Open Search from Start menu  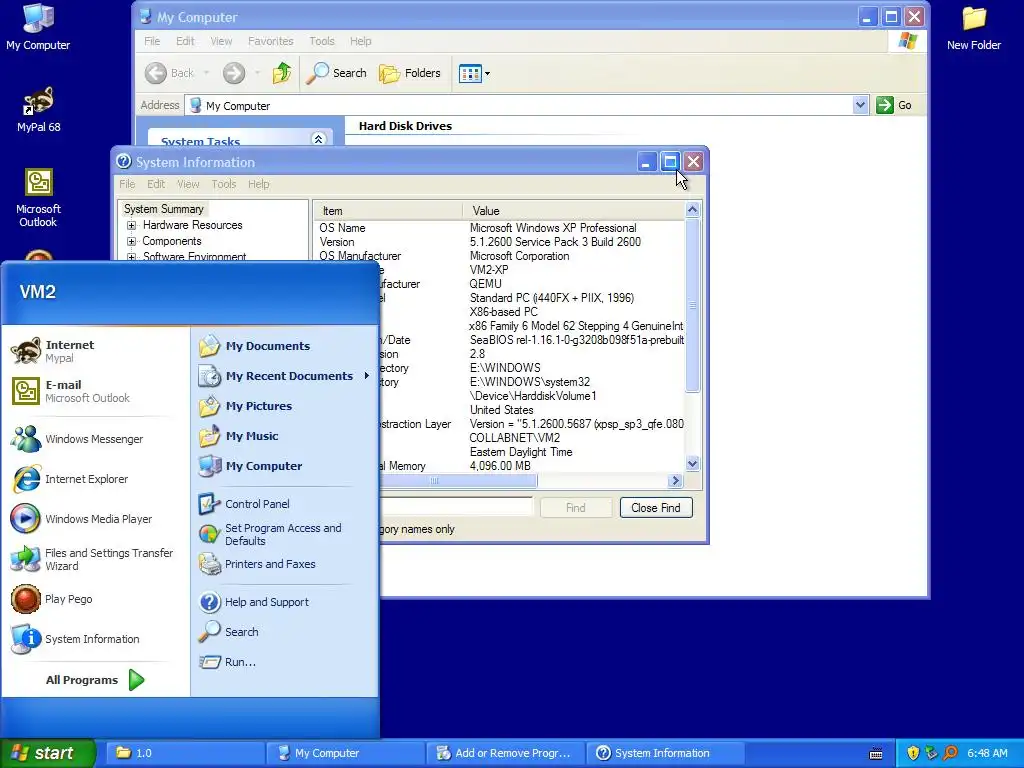click(284, 632)
